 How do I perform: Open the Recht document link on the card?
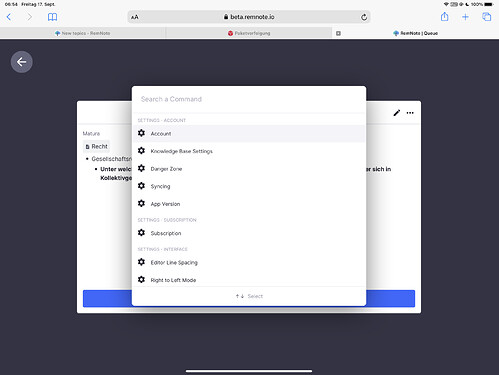(96, 146)
